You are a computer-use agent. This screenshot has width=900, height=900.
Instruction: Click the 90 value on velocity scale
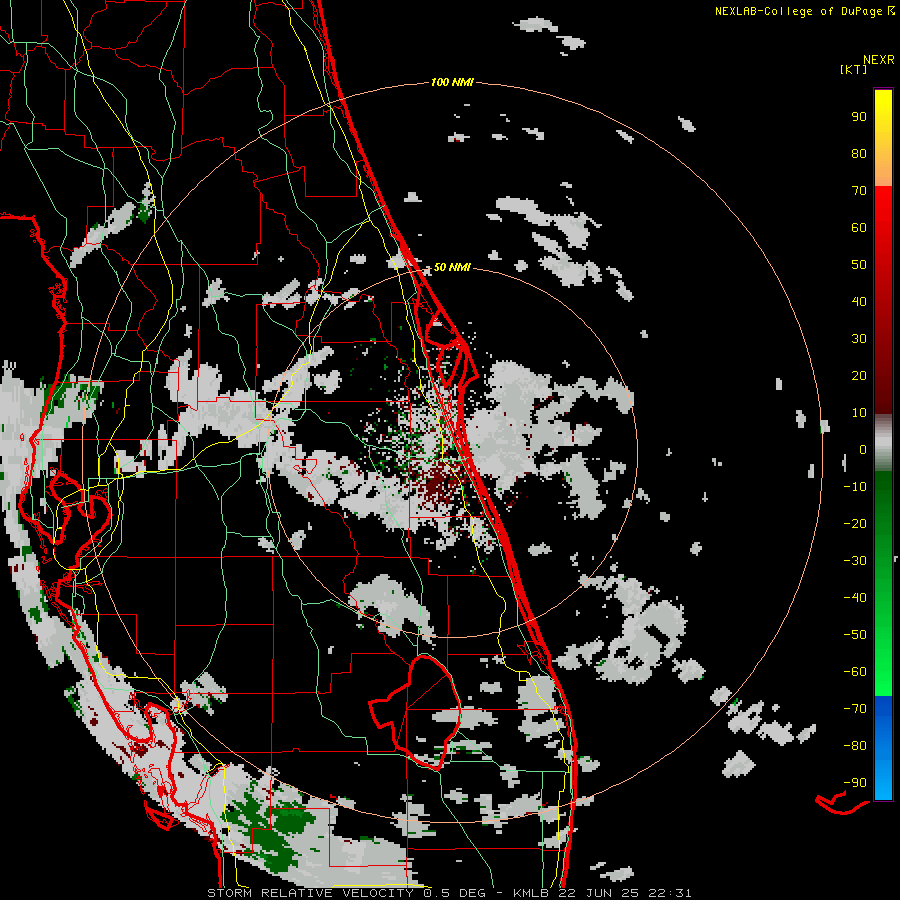pos(859,117)
